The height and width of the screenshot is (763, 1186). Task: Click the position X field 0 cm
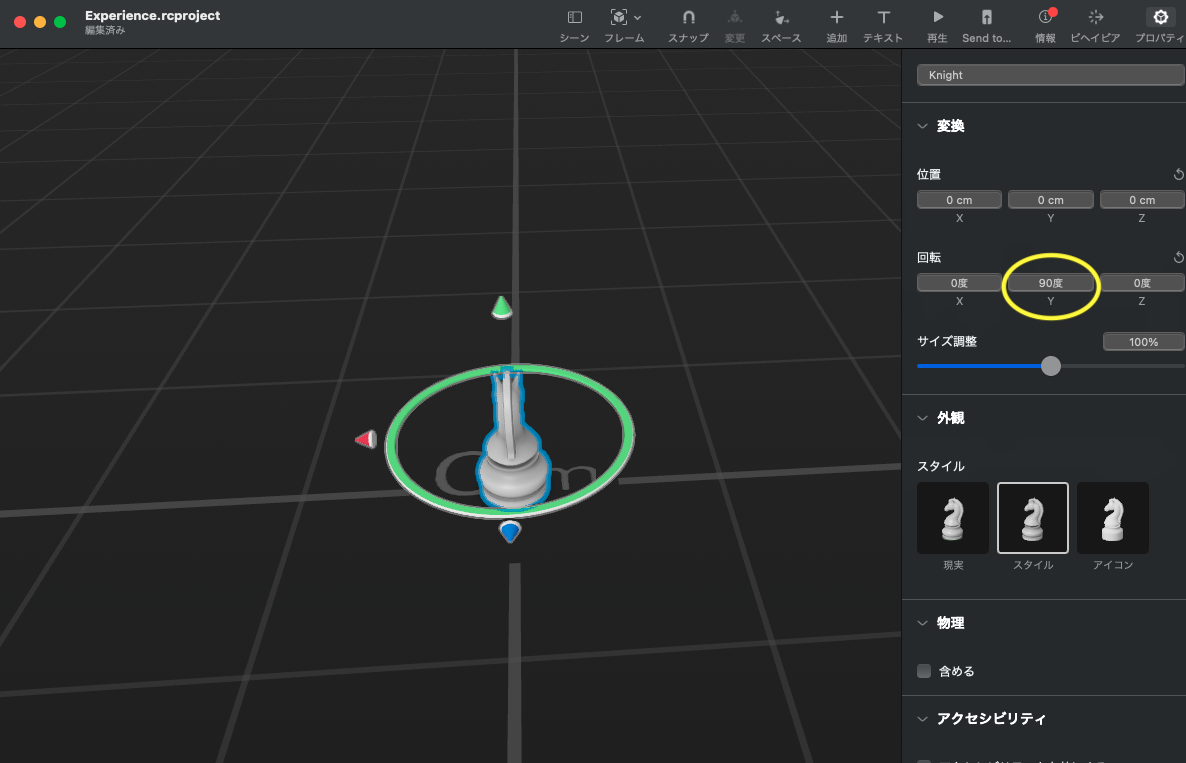959,200
